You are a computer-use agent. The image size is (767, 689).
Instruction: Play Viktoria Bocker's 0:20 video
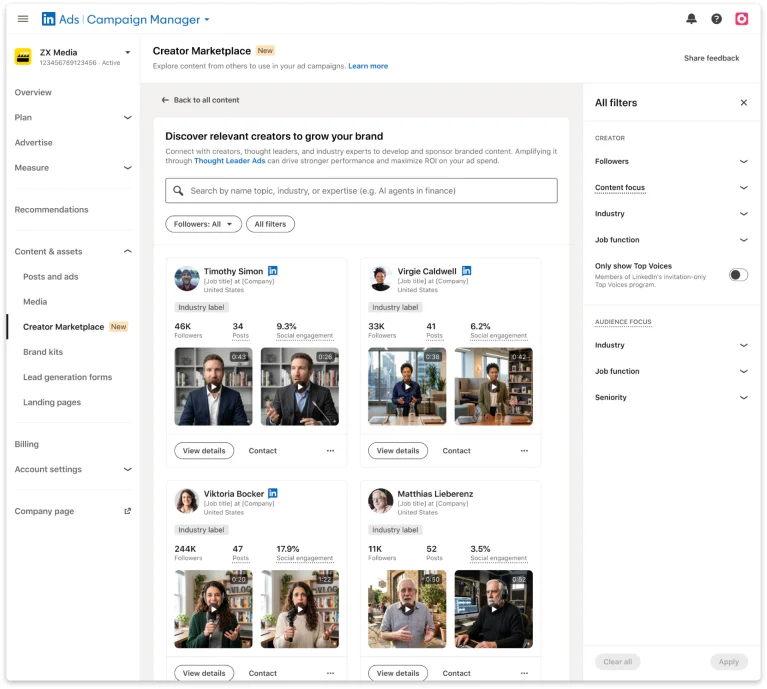tap(213, 609)
